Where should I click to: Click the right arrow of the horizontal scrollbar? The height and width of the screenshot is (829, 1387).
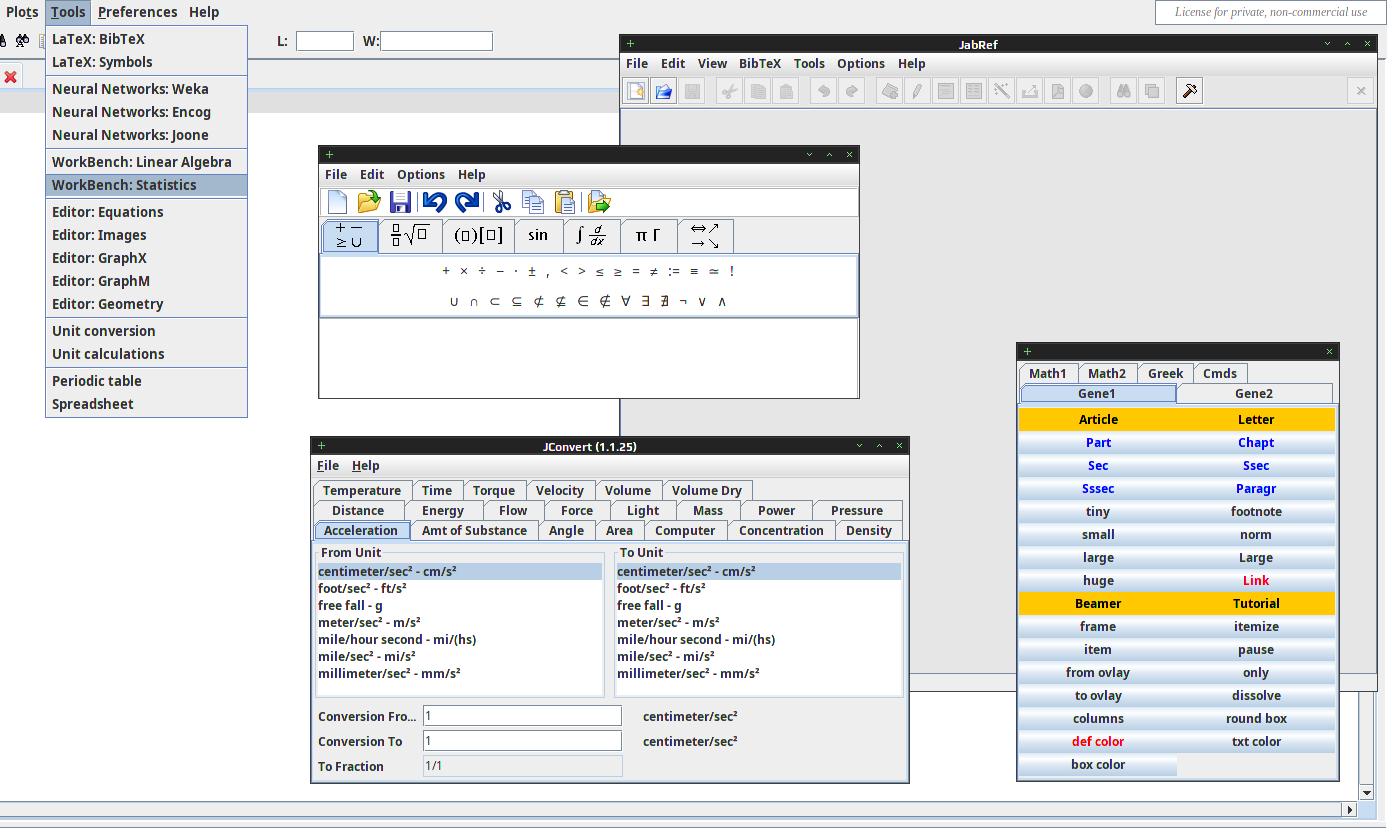pyautogui.click(x=1349, y=810)
